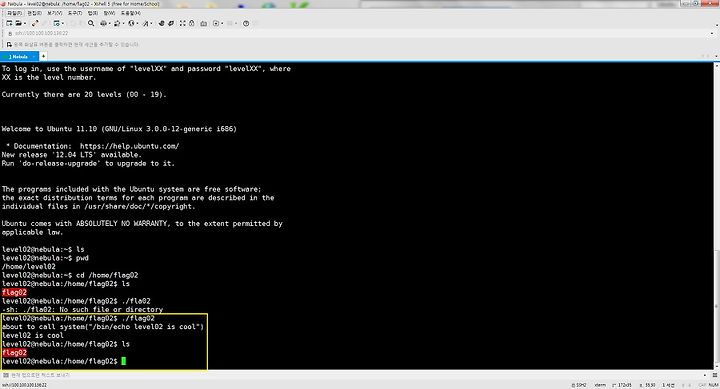Expand the properties icon dropdown arrow
The image size is (720, 389).
tap(63, 23)
